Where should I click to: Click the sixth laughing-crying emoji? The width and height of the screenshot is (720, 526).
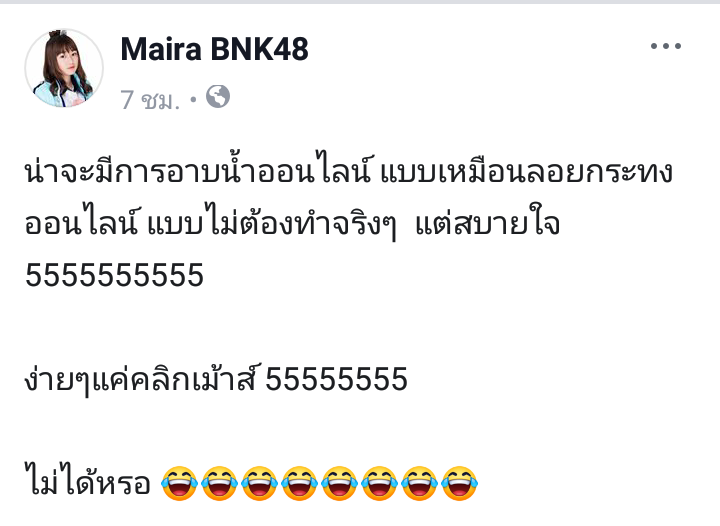379,483
